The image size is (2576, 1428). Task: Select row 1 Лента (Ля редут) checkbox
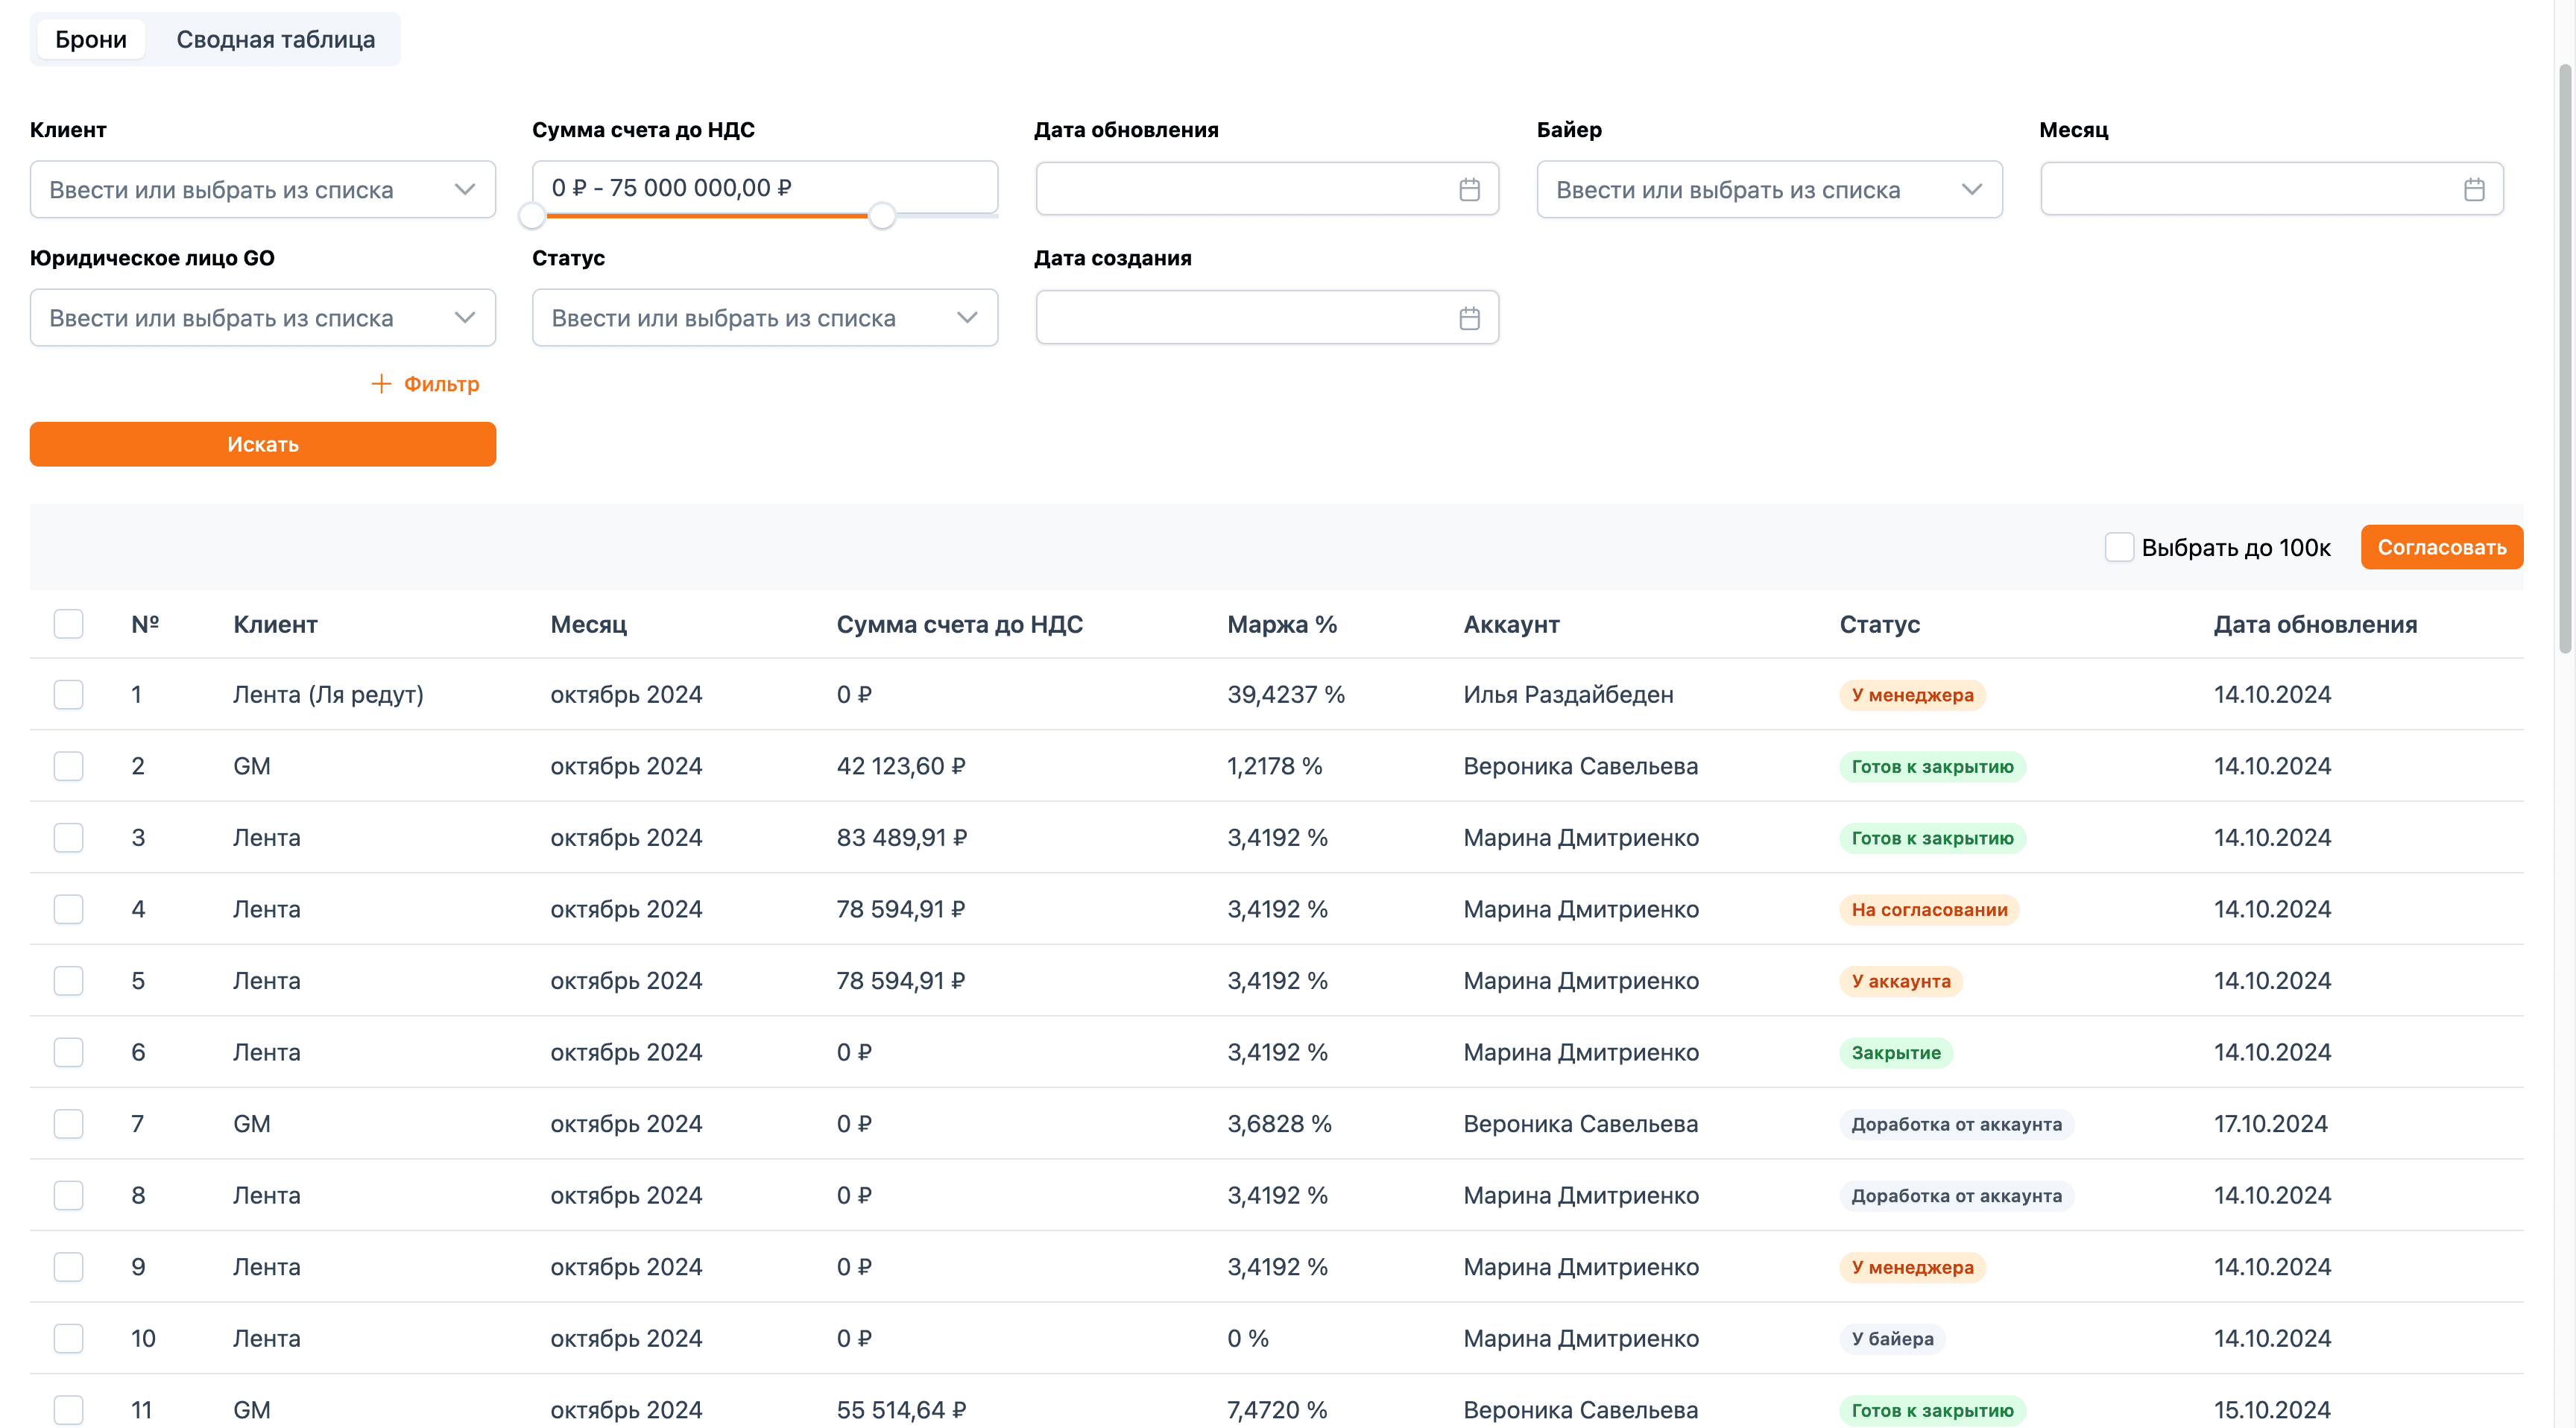point(68,694)
